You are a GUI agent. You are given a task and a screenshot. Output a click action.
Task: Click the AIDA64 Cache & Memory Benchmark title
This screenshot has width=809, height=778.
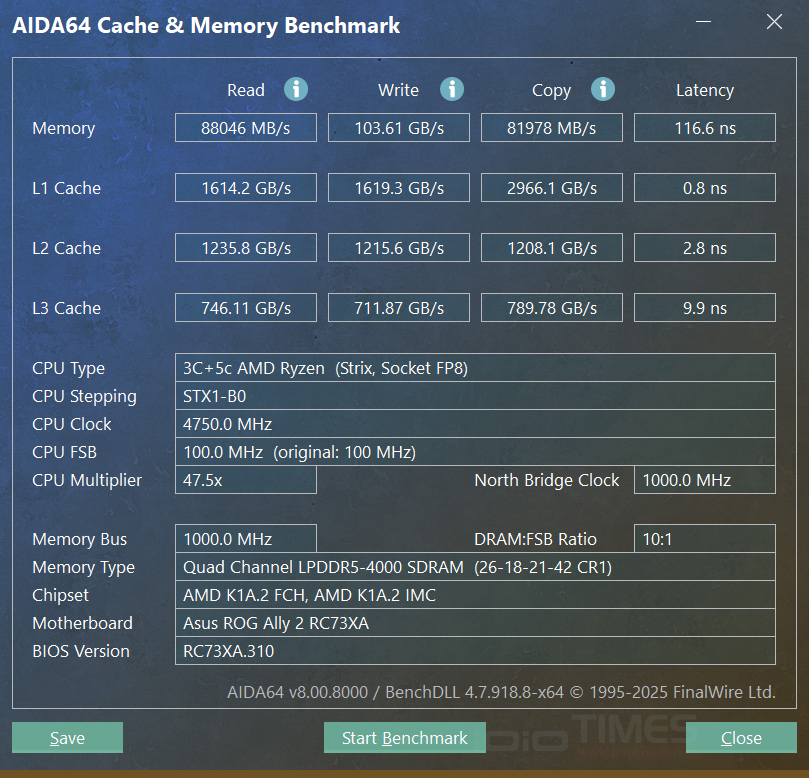206,25
